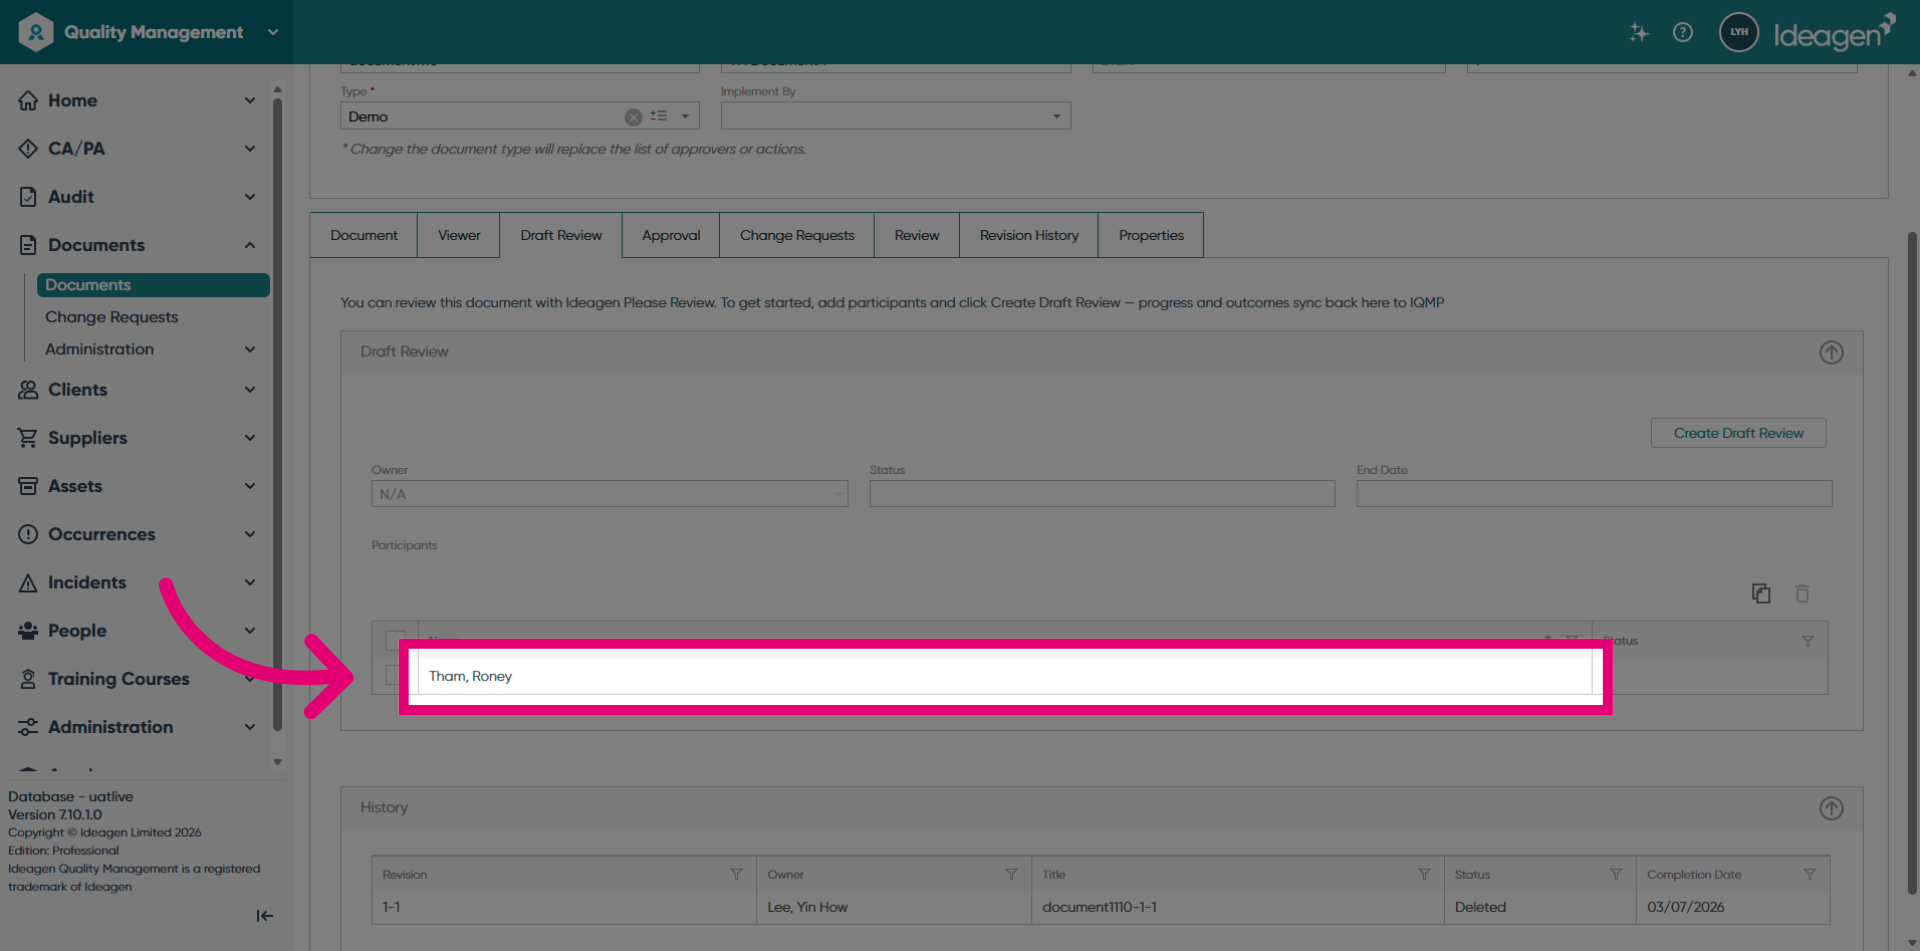Click the delete participant trash icon
The height and width of the screenshot is (951, 1920).
pyautogui.click(x=1802, y=593)
